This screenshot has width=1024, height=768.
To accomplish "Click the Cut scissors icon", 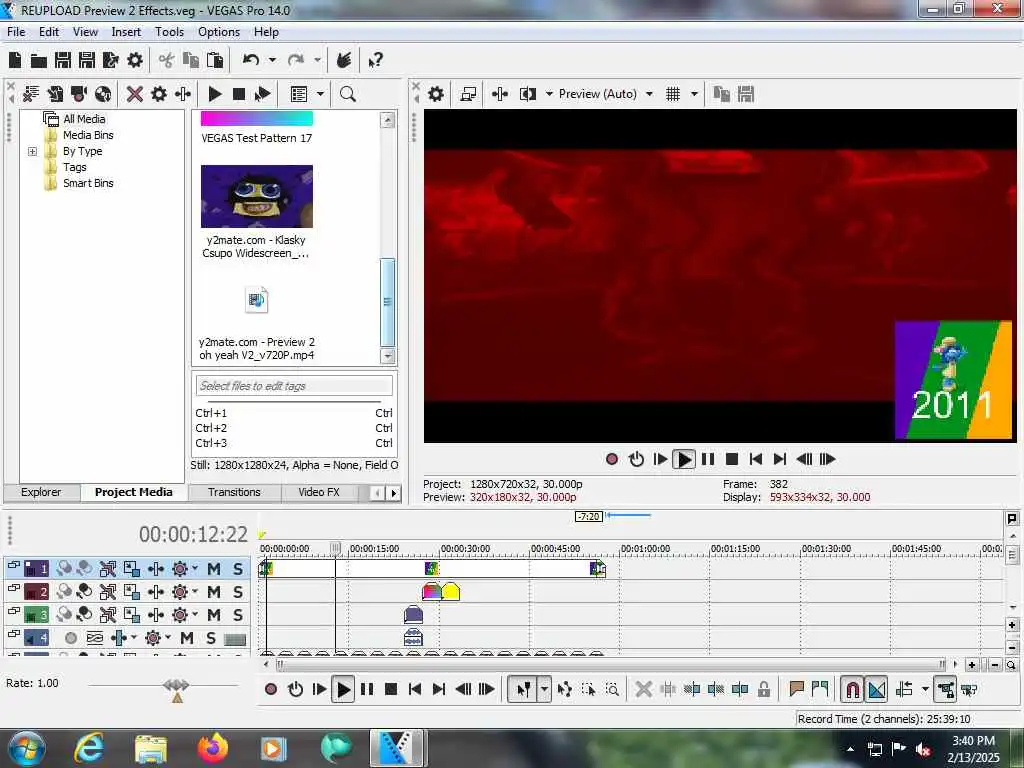I will (x=167, y=61).
